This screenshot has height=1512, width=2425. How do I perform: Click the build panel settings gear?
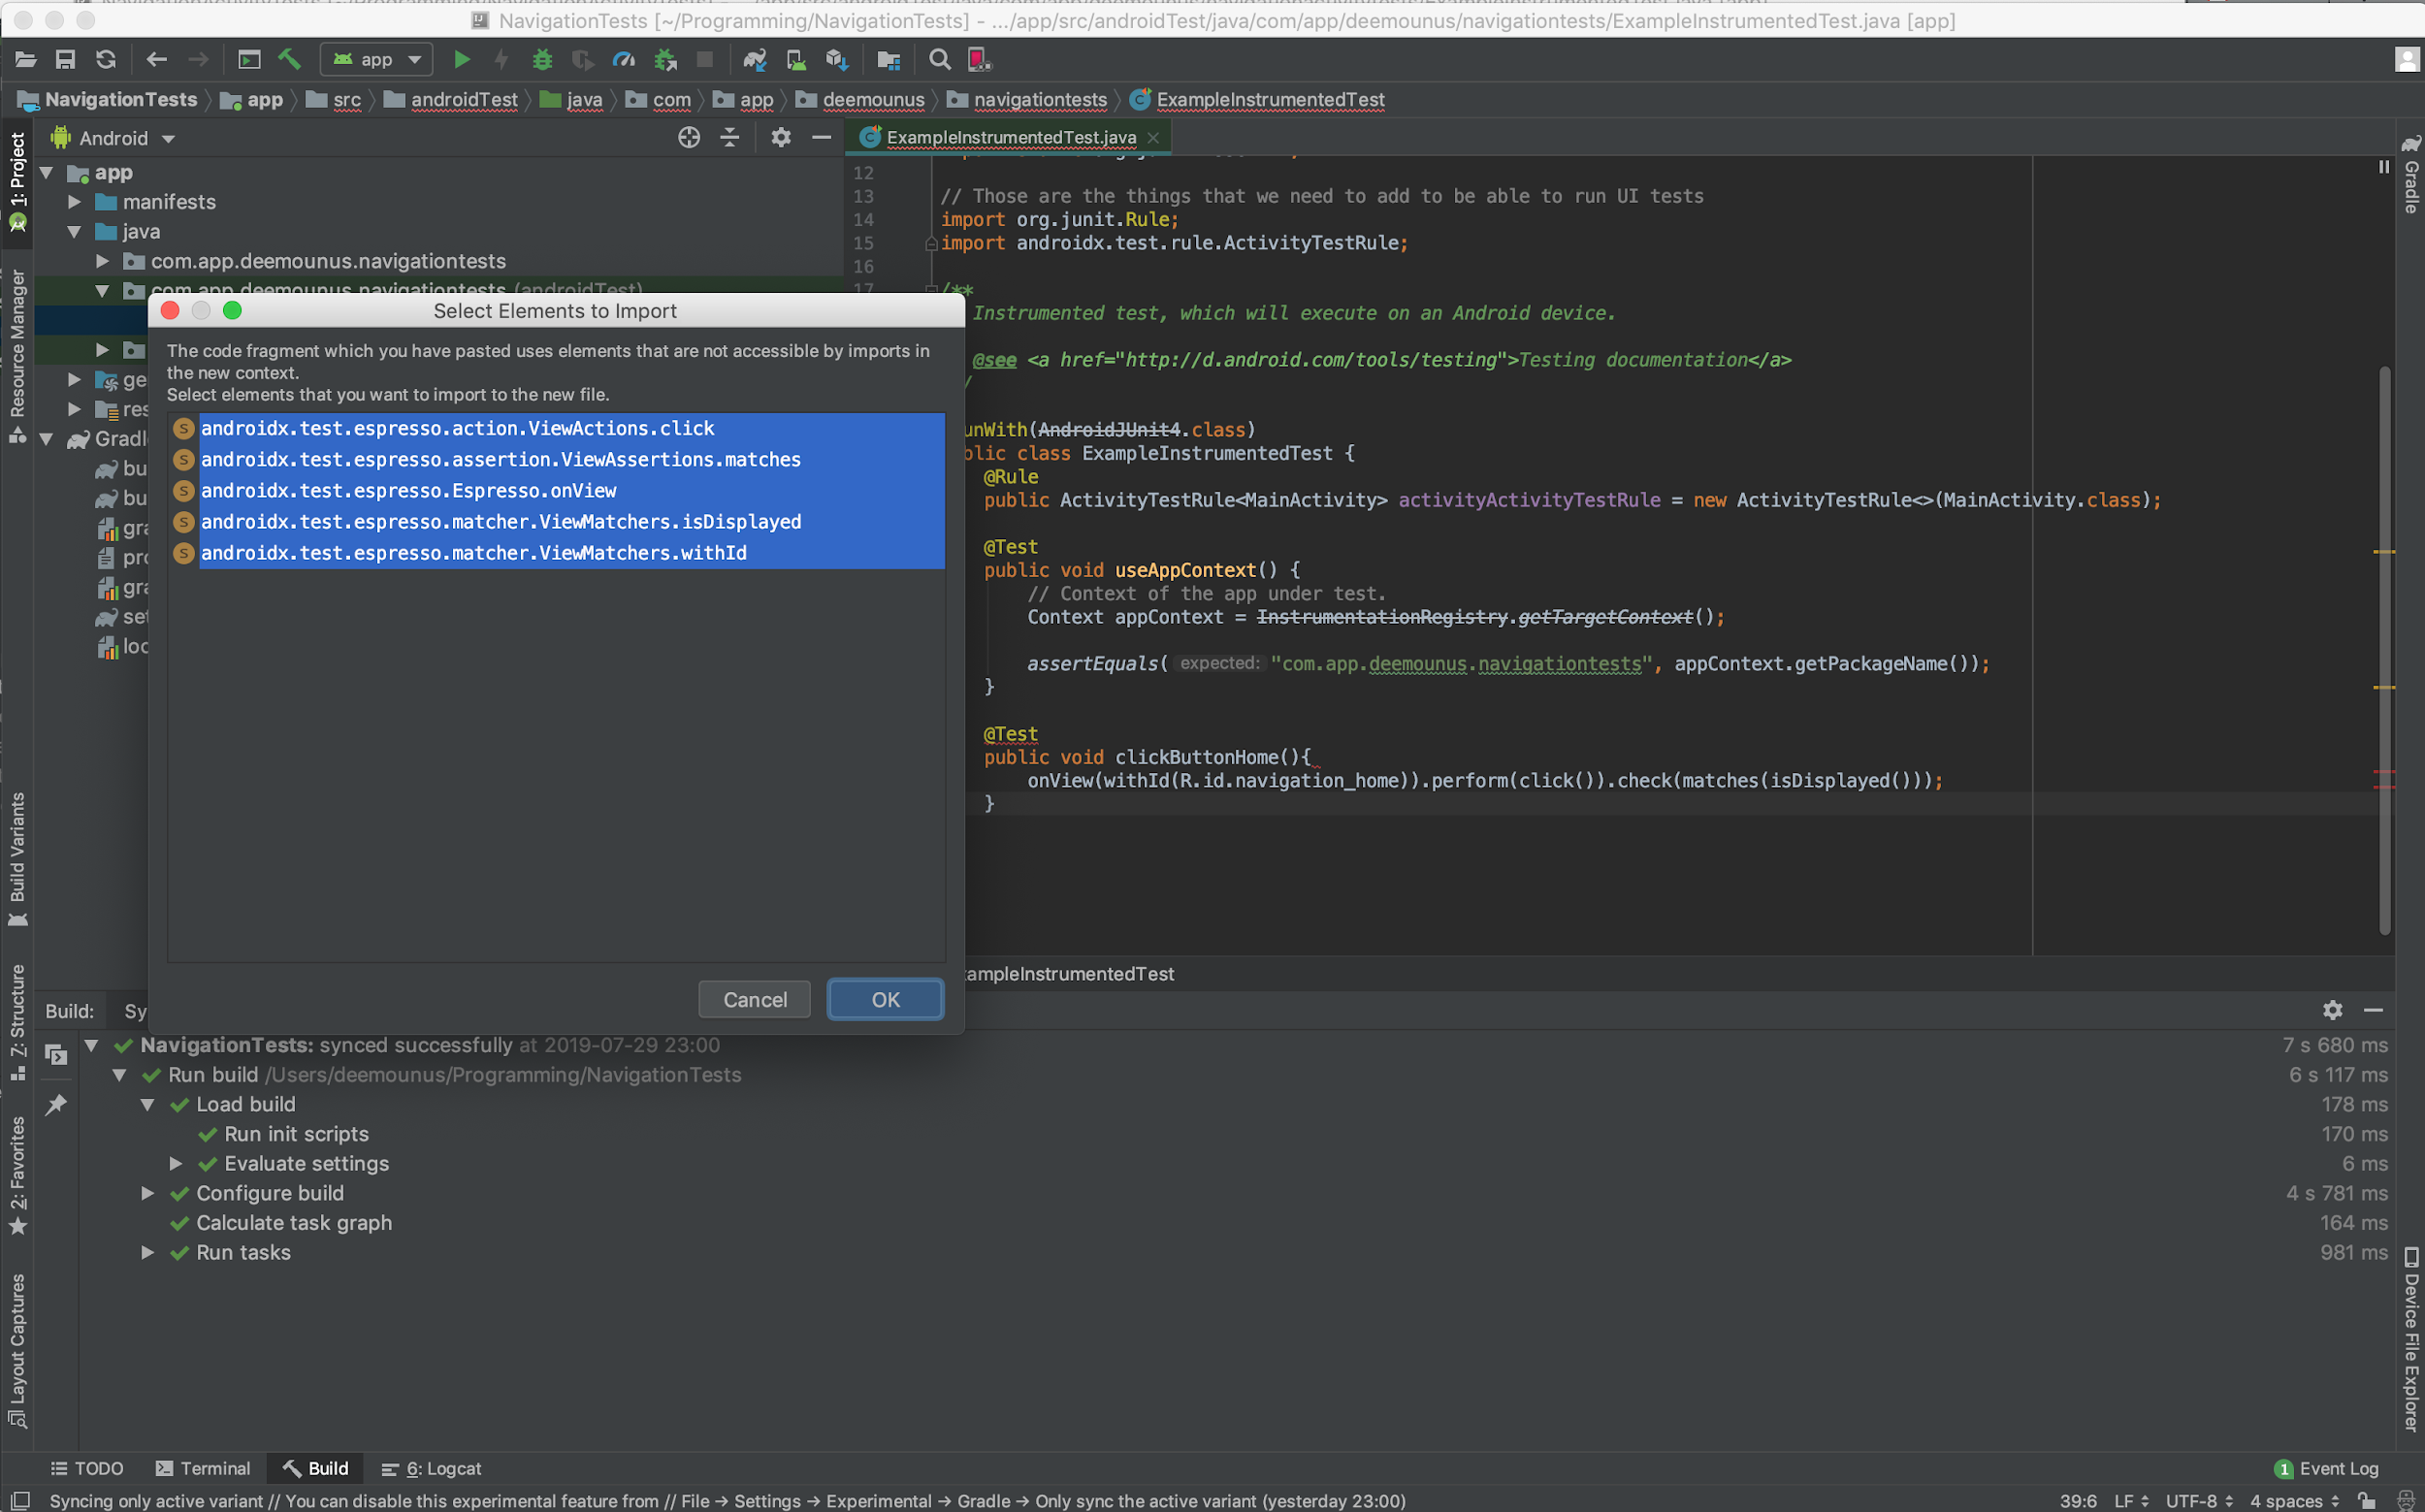(x=2332, y=1010)
